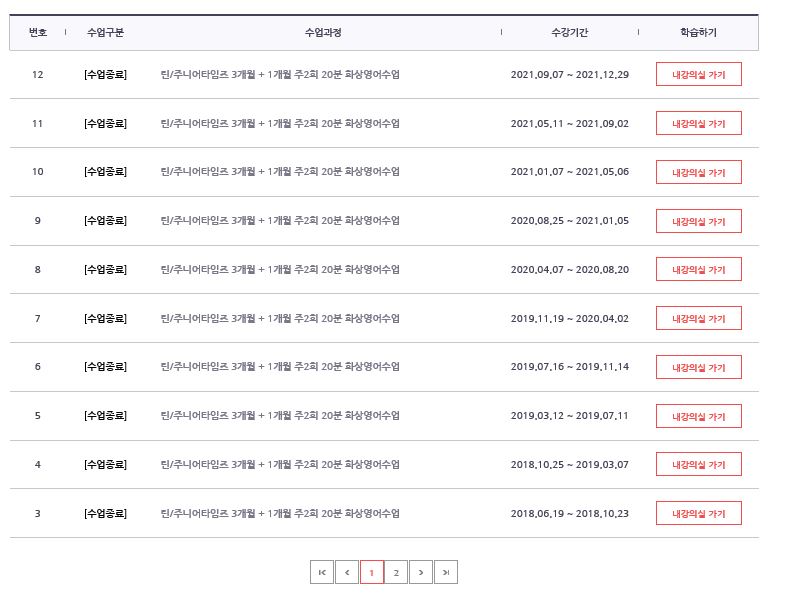Open 내강의실 가기 for course number 12
789x594 pixels.
(698, 75)
